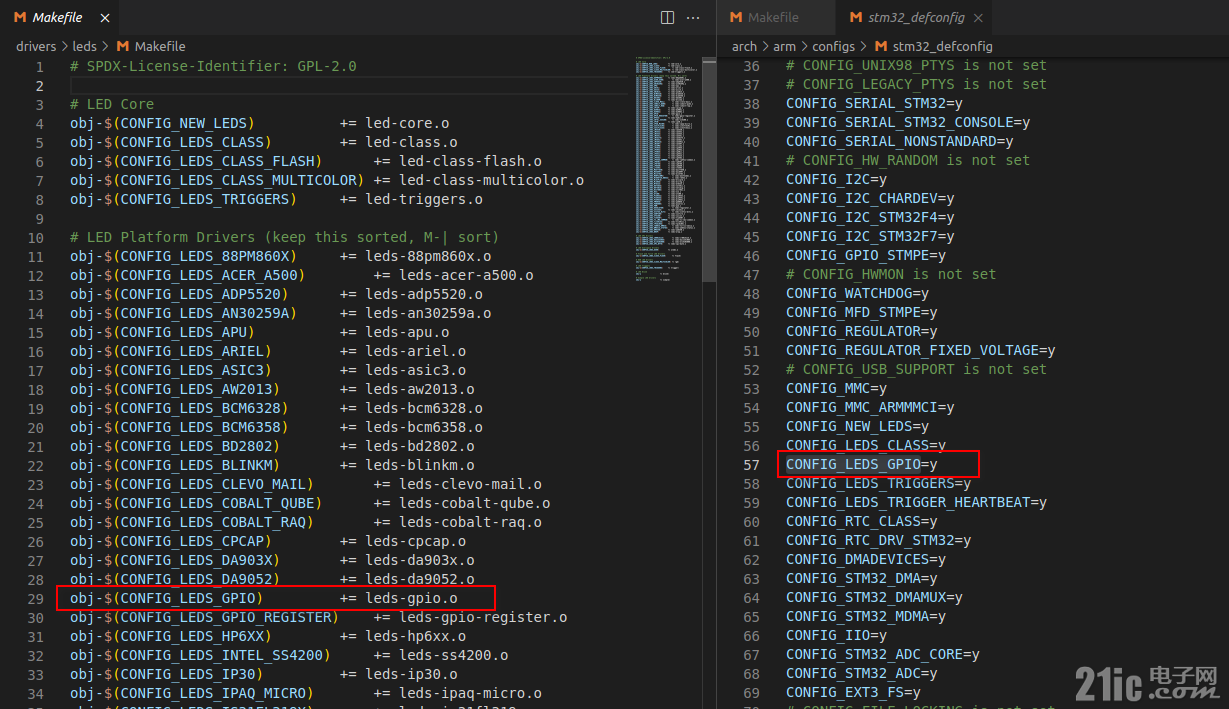Close the stm32_defconfig tab
Screen dimensions: 1229x709
pyautogui.click(x=978, y=18)
